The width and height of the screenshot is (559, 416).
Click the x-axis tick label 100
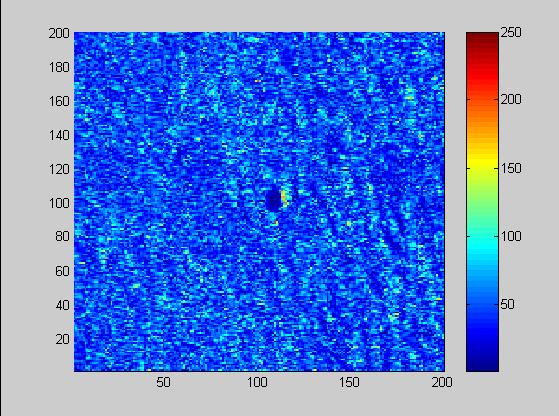[257, 382]
